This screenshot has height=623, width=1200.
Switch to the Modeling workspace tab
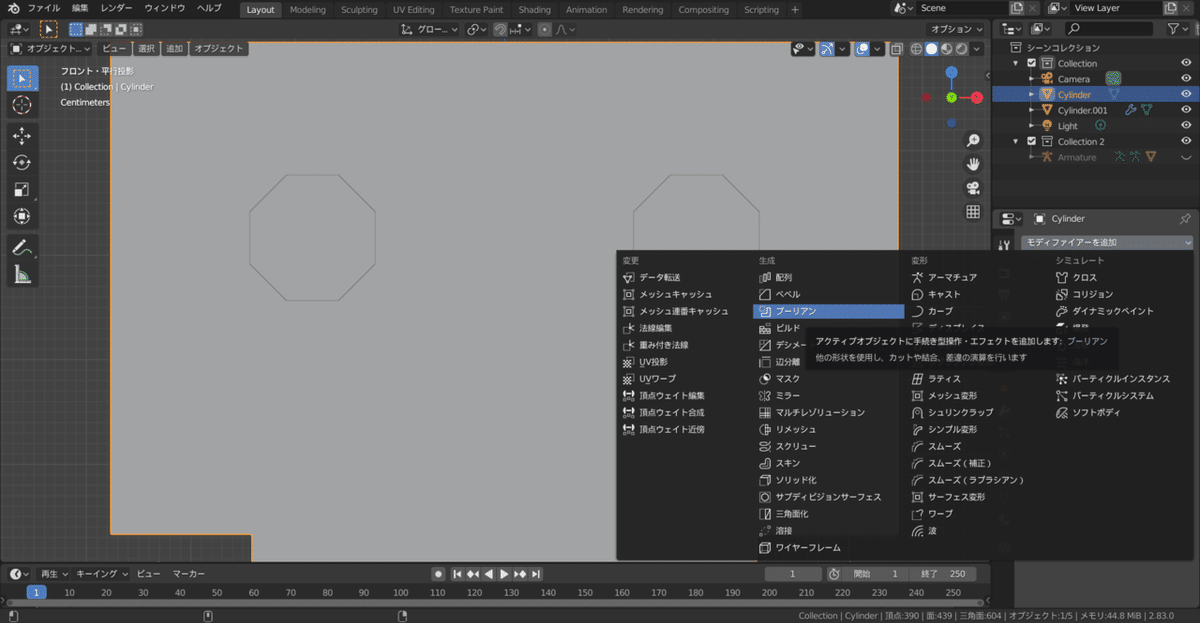pyautogui.click(x=307, y=9)
